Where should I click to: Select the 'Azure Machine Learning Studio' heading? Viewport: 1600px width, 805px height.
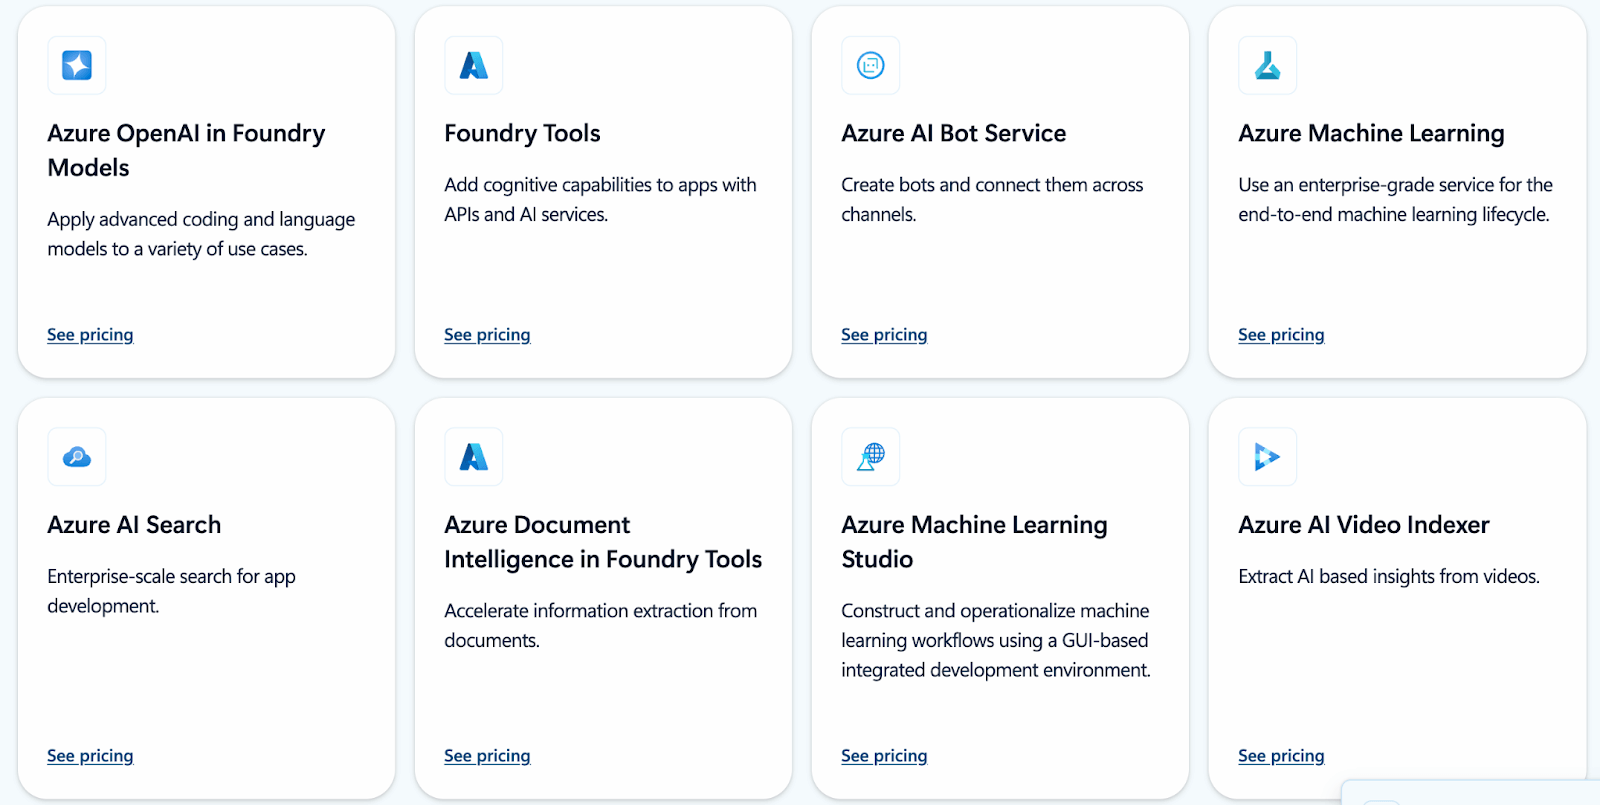(x=974, y=542)
